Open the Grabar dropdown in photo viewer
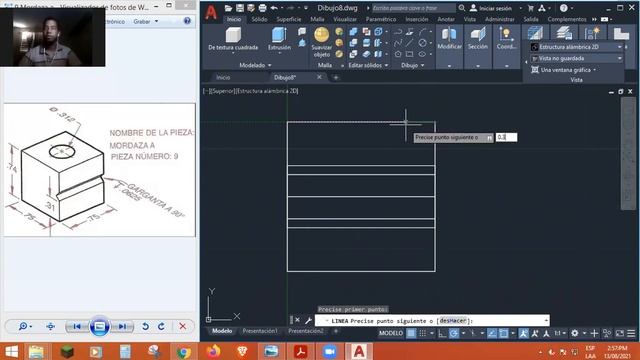Viewport: 640px width, 360px height. click(x=145, y=21)
